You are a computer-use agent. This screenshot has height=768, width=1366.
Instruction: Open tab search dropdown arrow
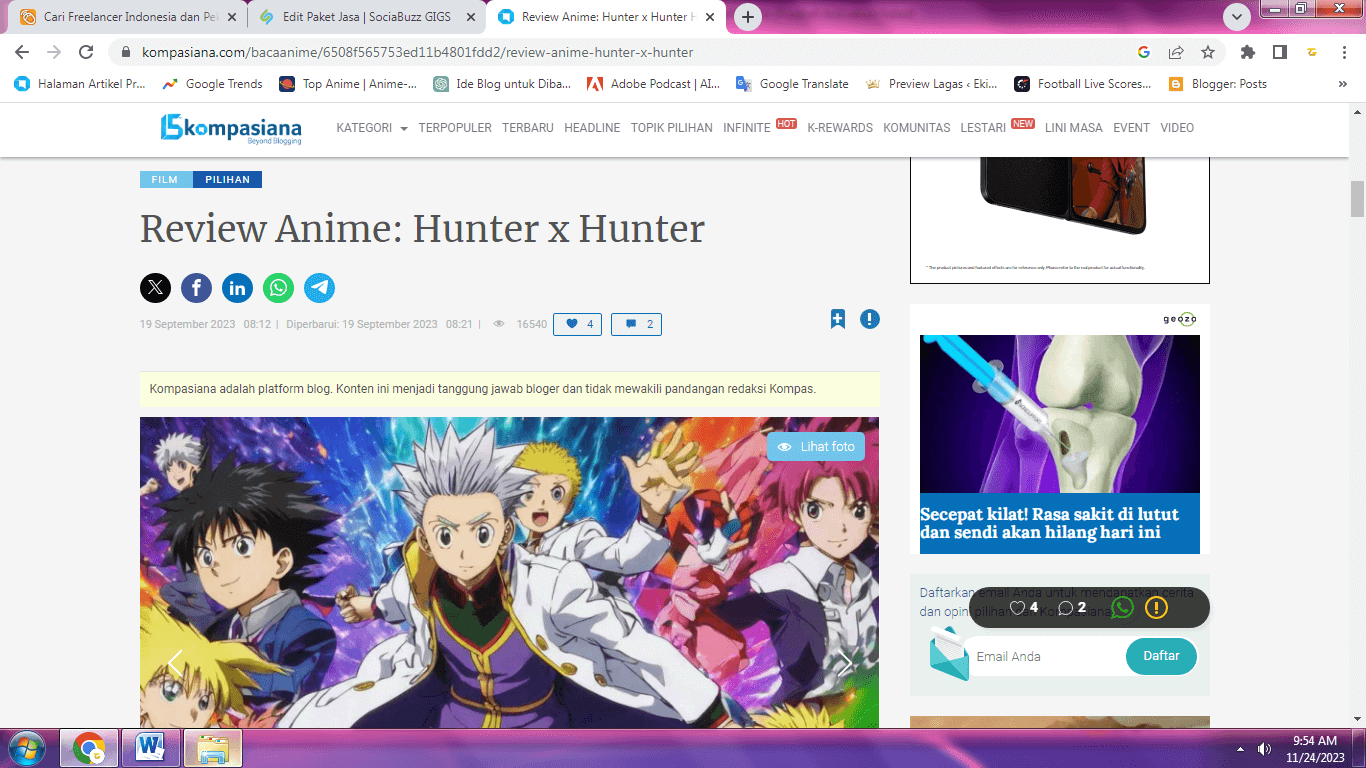point(1238,17)
